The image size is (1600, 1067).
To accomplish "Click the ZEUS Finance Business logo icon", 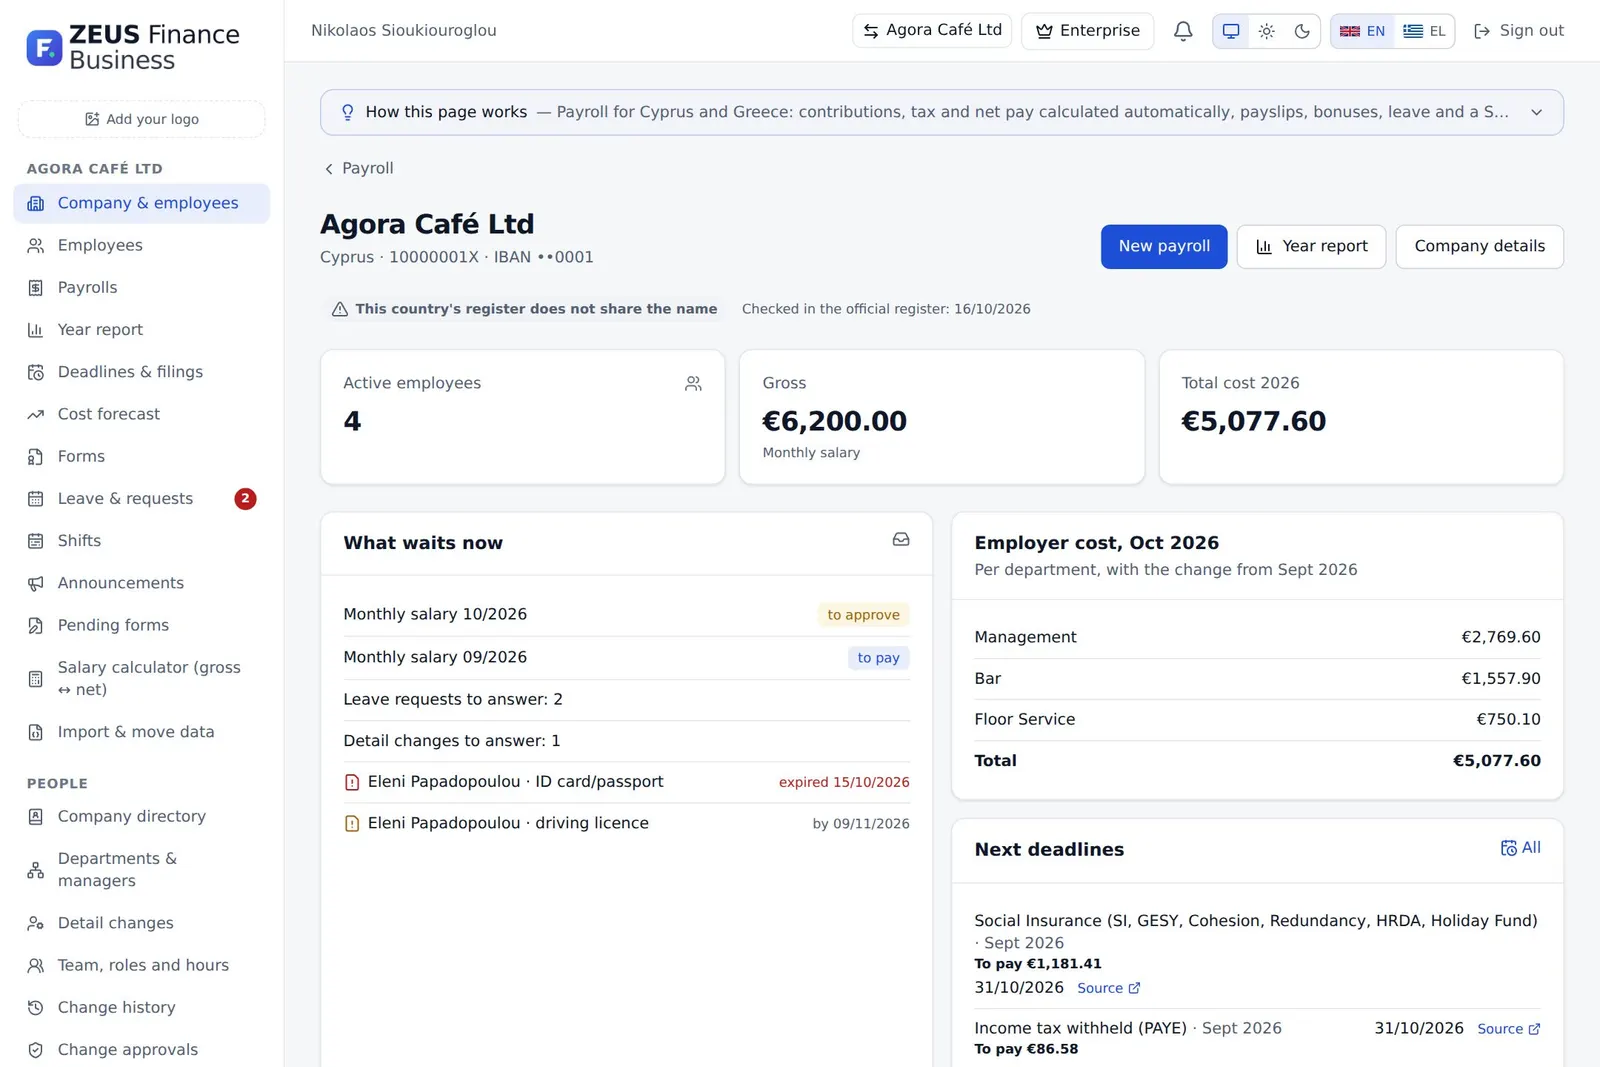I will 44,47.
